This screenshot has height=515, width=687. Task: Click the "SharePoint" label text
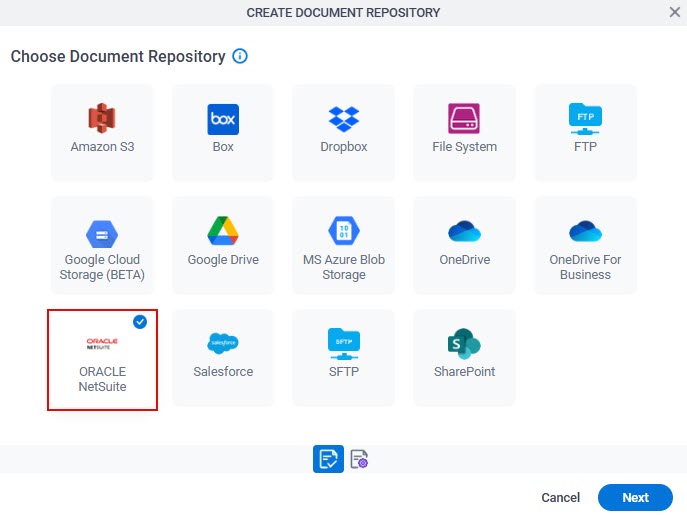pyautogui.click(x=464, y=372)
